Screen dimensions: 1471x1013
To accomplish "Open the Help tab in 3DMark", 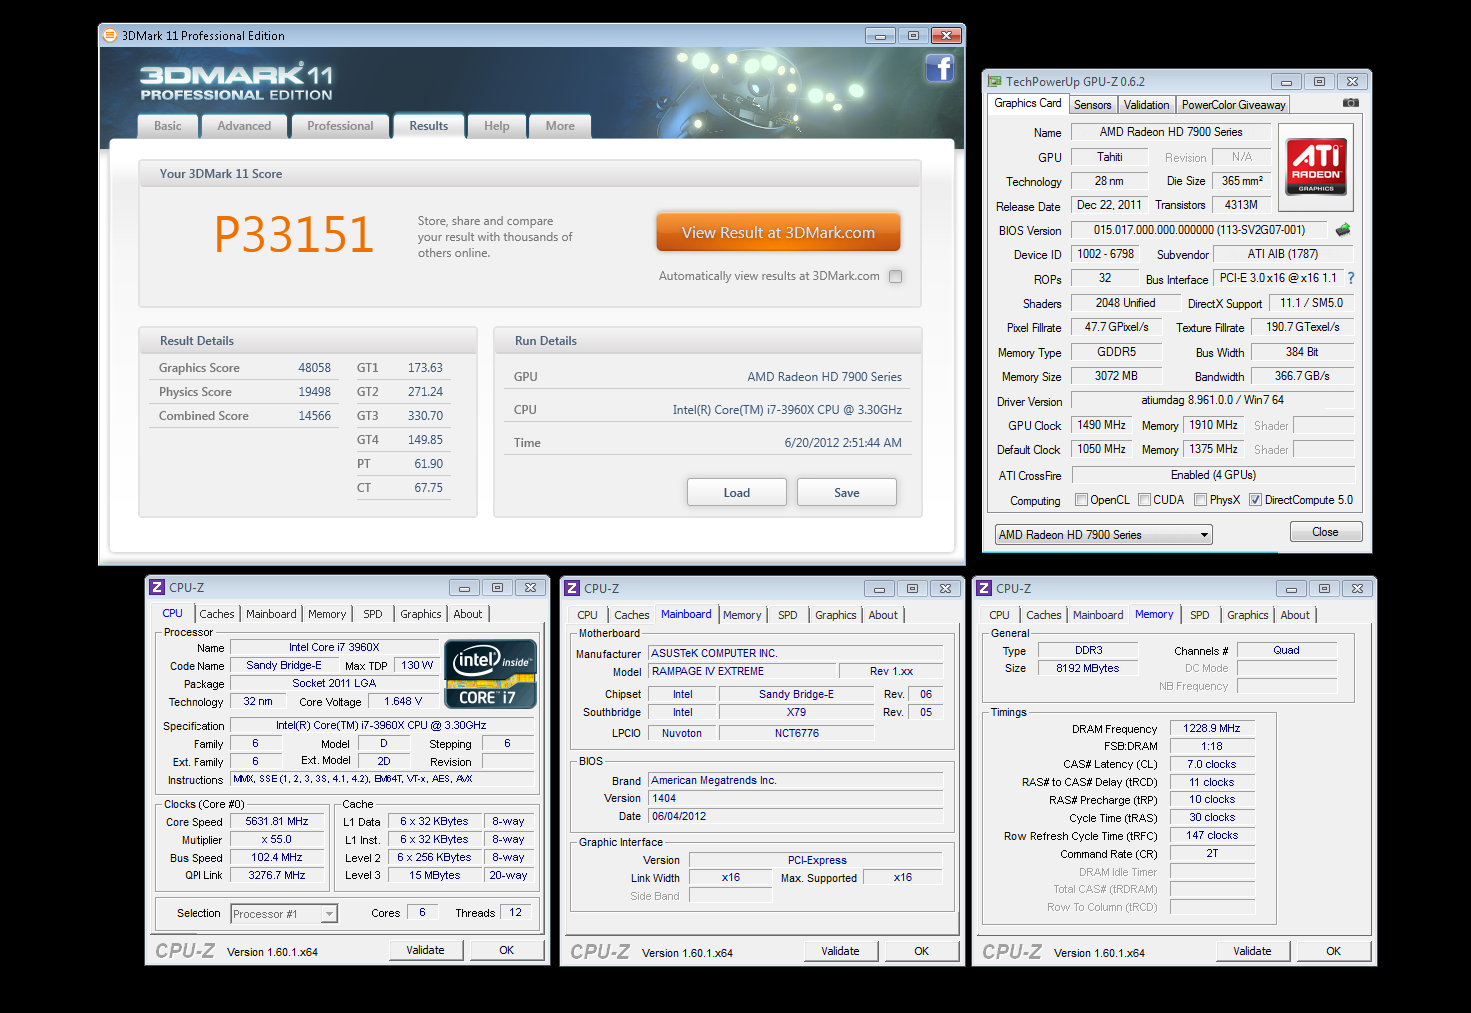I will point(497,126).
